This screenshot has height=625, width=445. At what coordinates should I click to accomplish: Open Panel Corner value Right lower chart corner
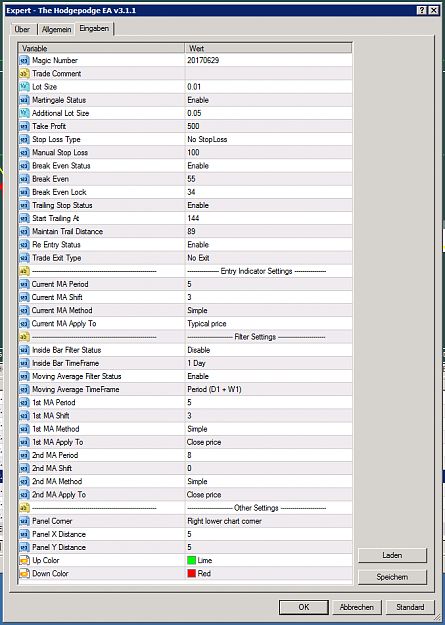coord(224,521)
